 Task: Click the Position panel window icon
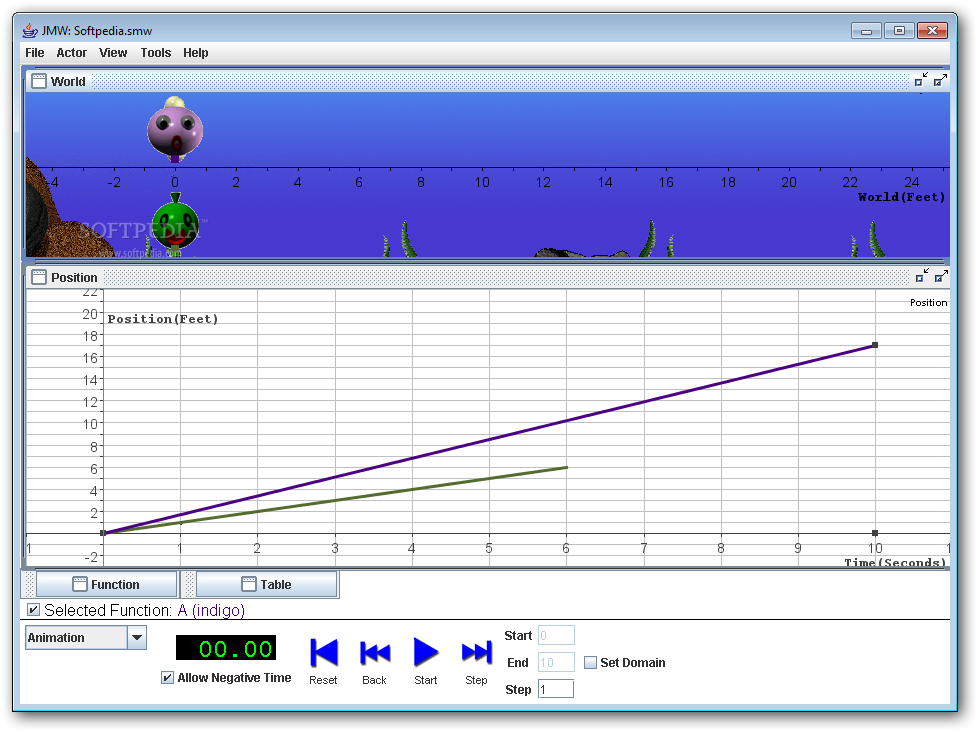tap(39, 277)
